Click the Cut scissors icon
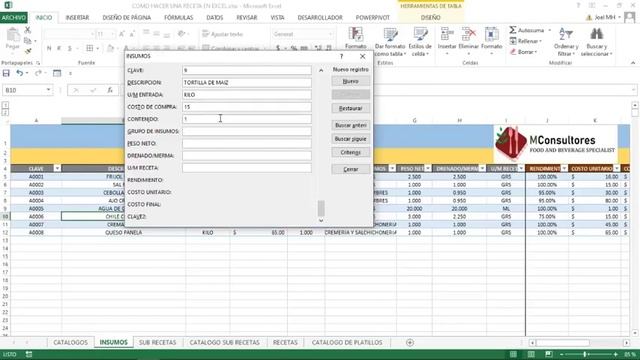 27,30
